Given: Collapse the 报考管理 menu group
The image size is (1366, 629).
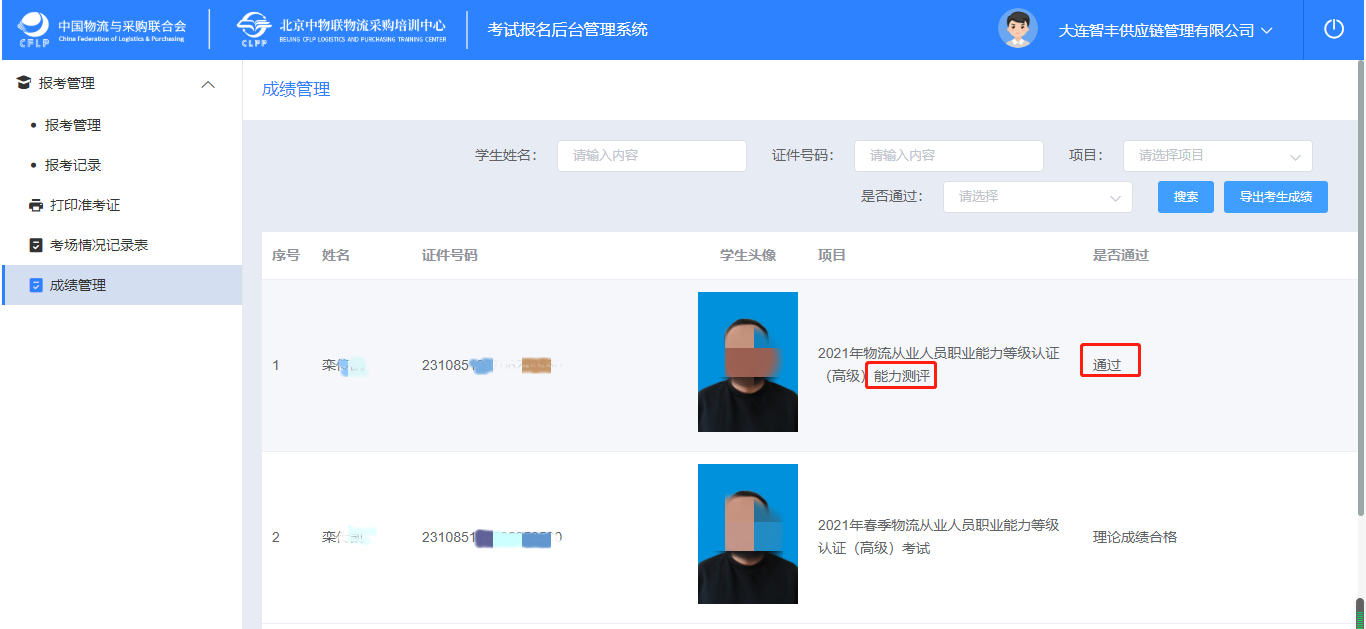Looking at the screenshot, I should 208,83.
